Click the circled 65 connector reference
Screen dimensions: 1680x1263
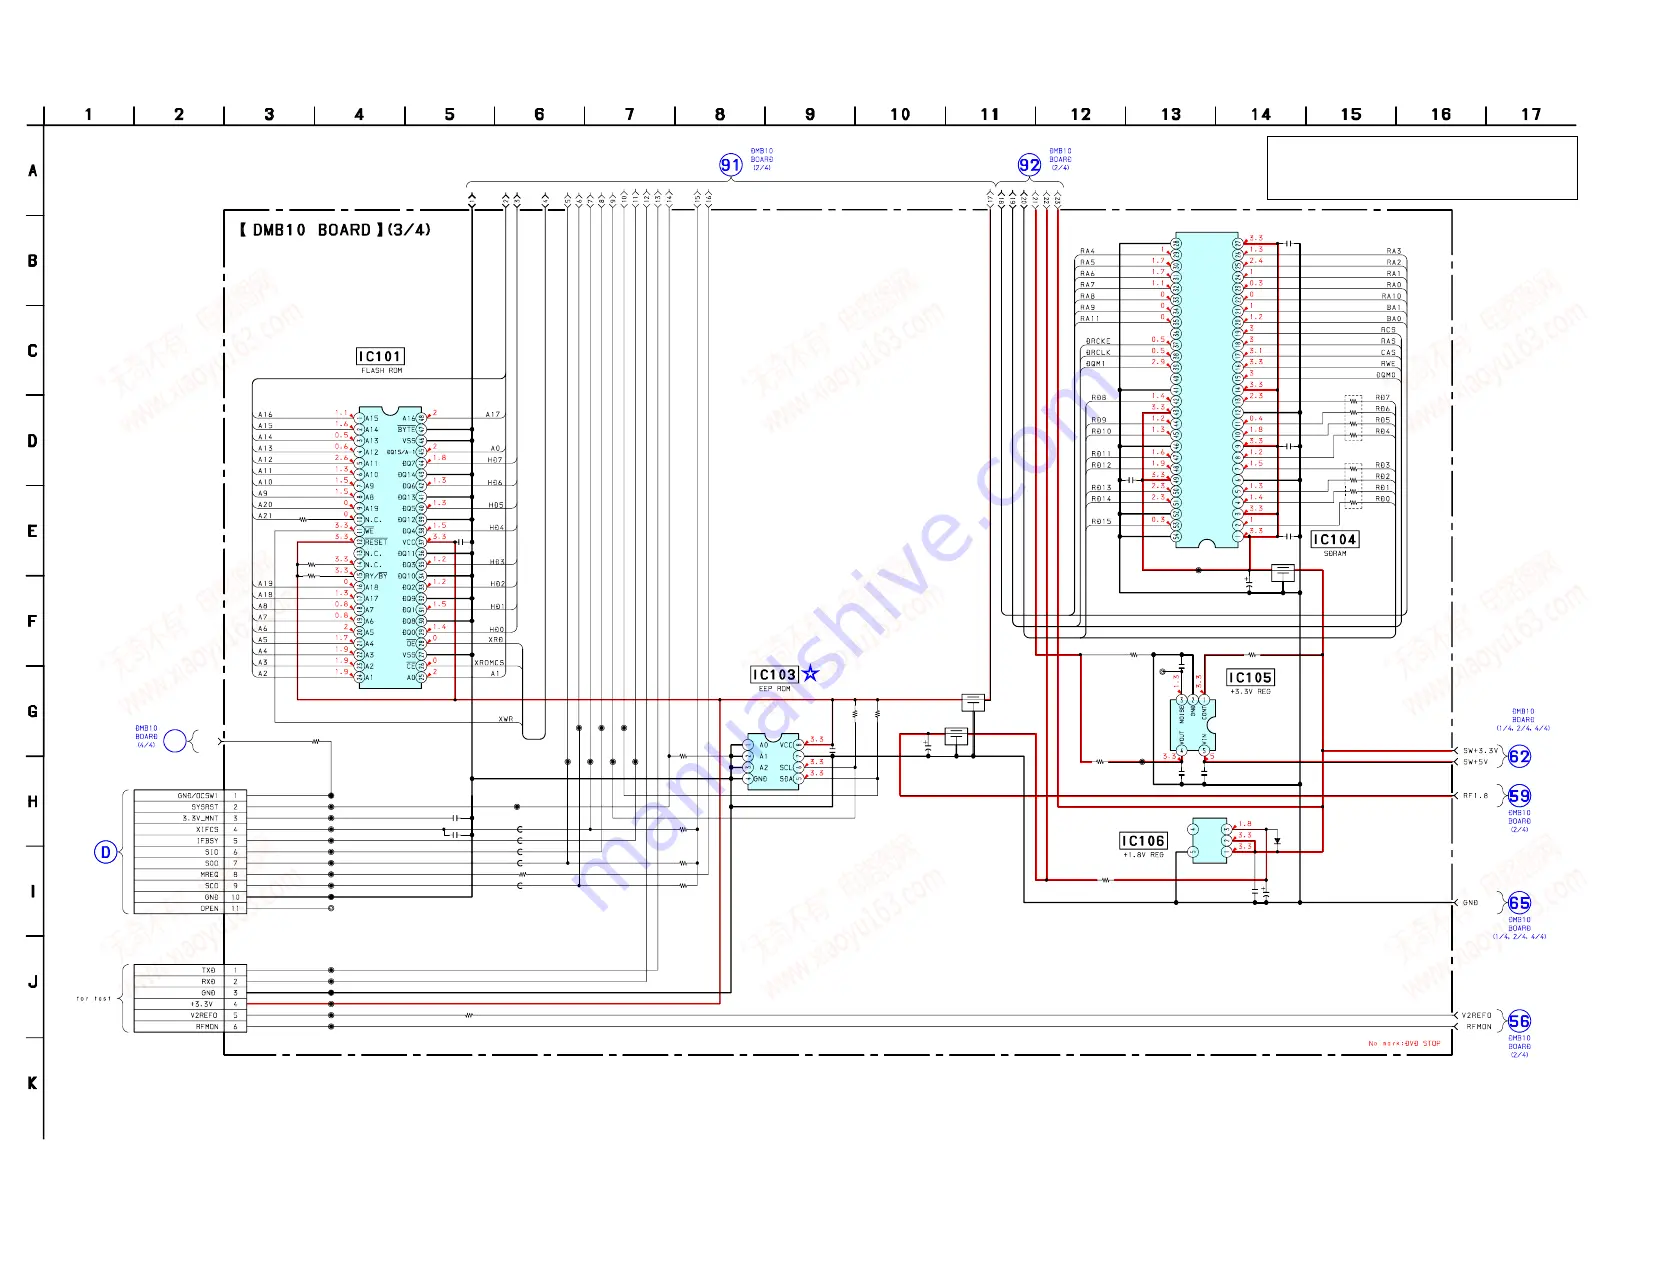point(1519,903)
